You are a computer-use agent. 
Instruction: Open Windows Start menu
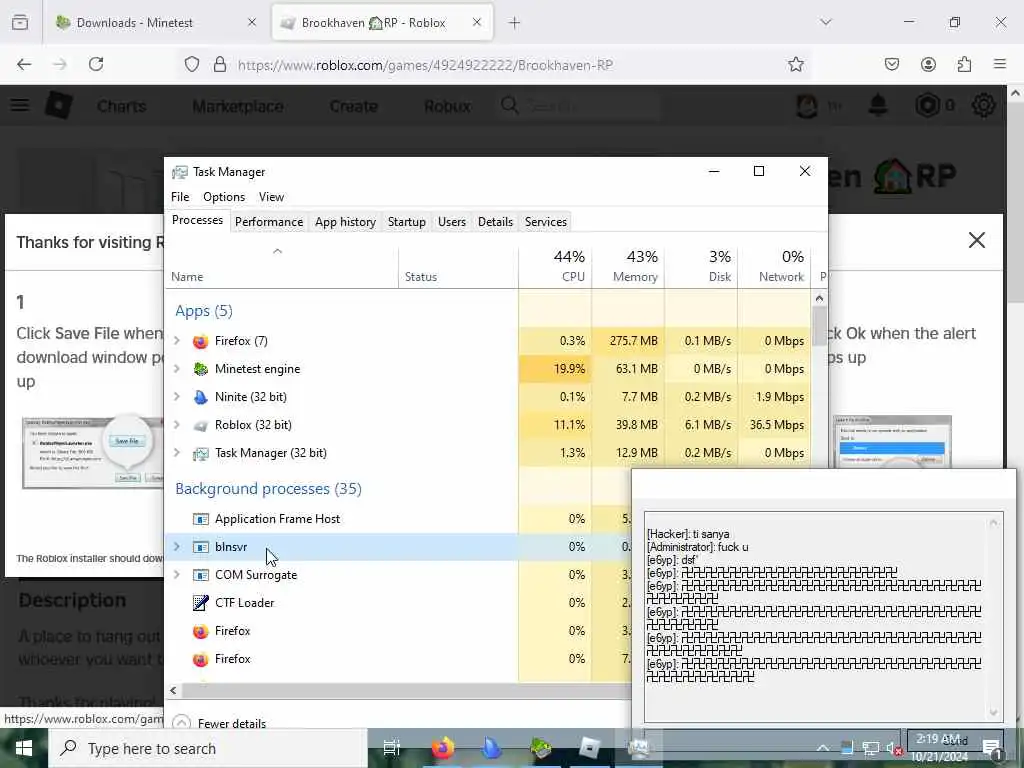click(24, 748)
